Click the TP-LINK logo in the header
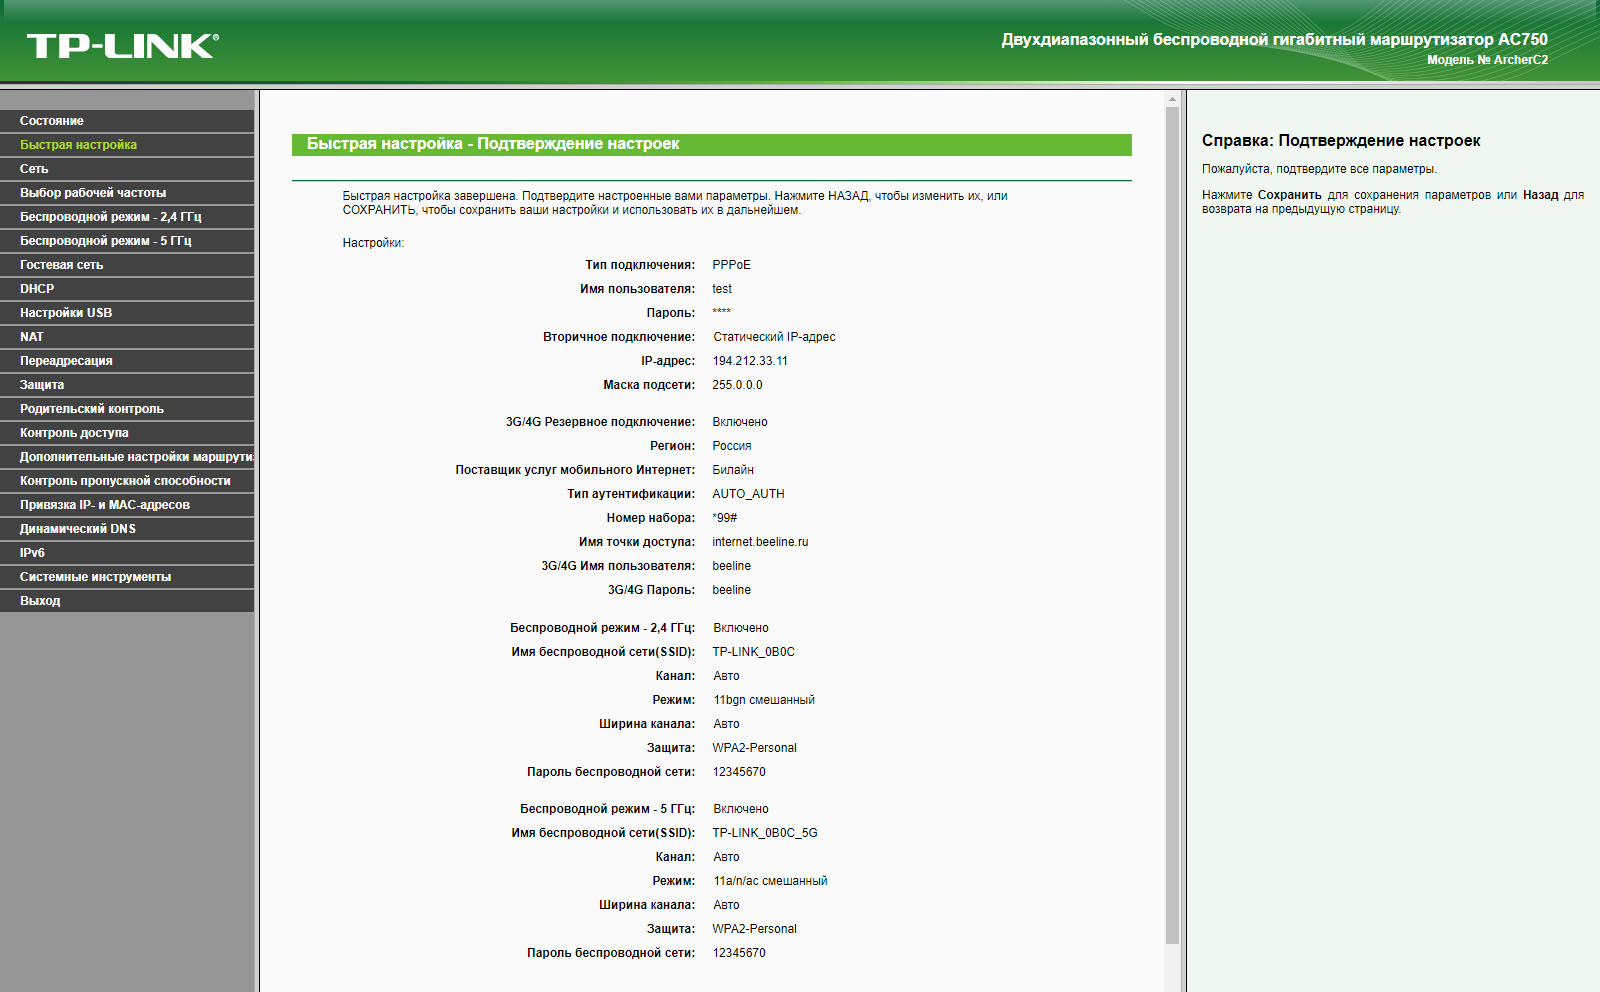 pyautogui.click(x=123, y=46)
